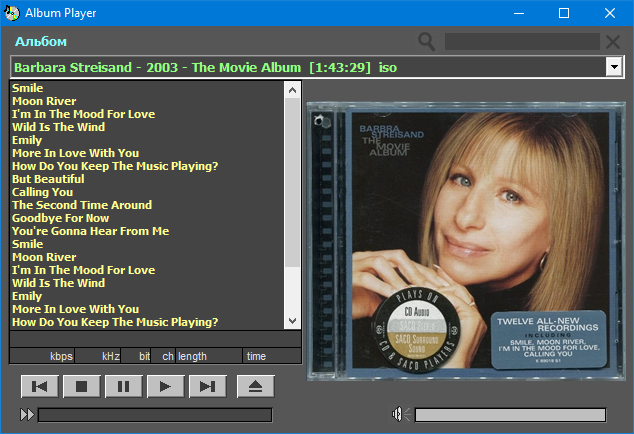Screen dimensions: 634x434
Task: Click the eject button
Action: coord(256,387)
